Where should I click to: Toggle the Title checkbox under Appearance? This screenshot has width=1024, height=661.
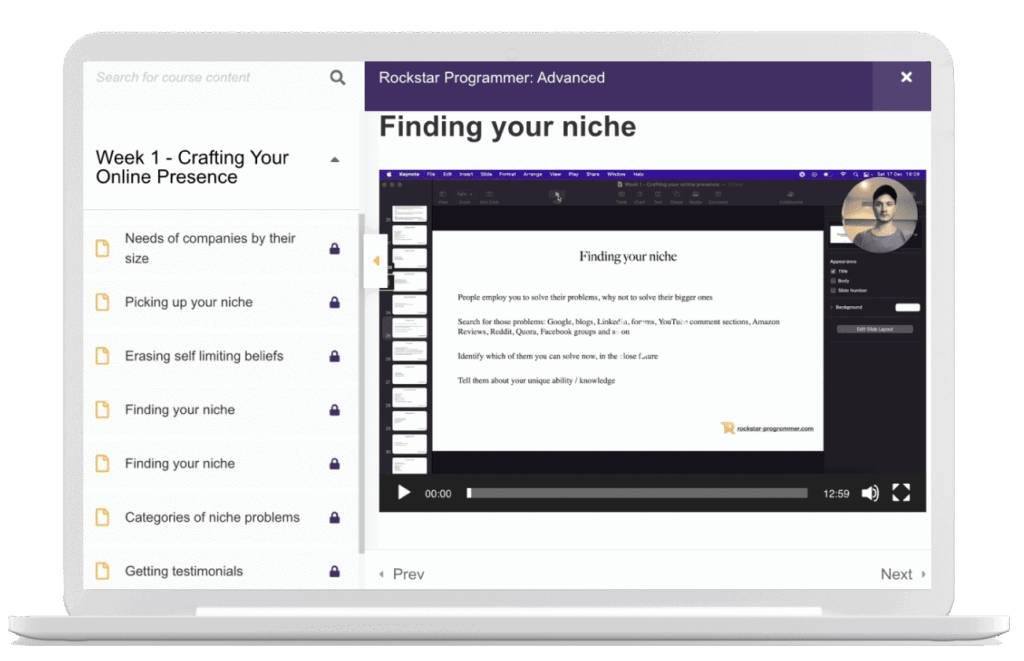tap(834, 271)
